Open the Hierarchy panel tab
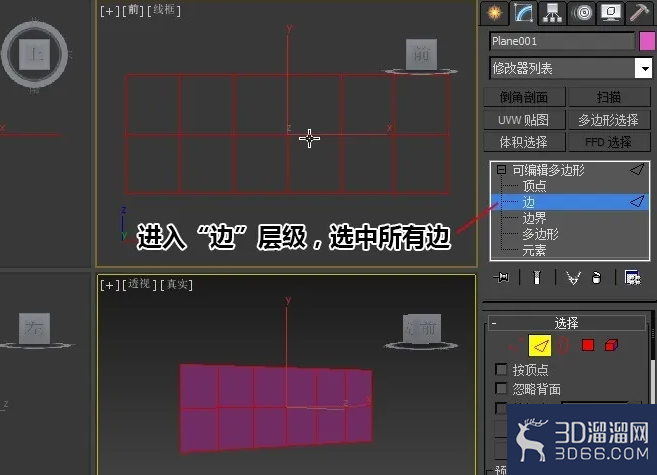 coord(552,13)
